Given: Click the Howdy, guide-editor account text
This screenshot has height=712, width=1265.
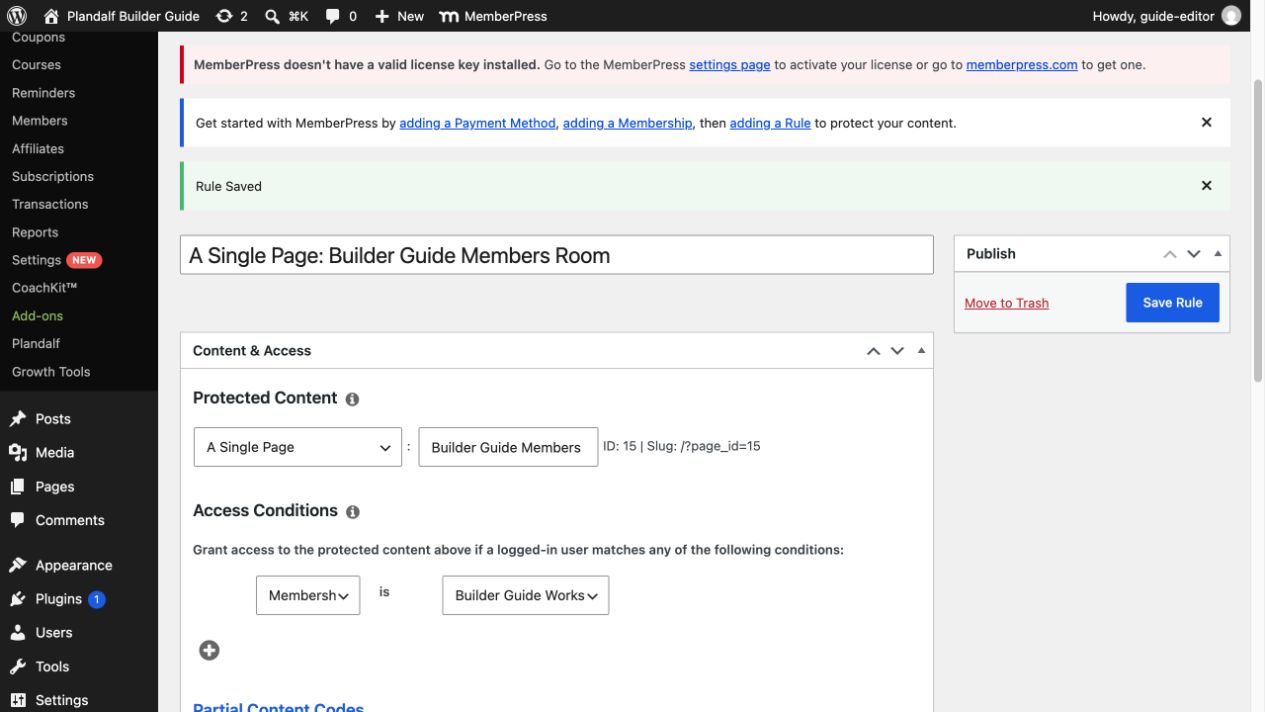Looking at the screenshot, I should point(1153,16).
